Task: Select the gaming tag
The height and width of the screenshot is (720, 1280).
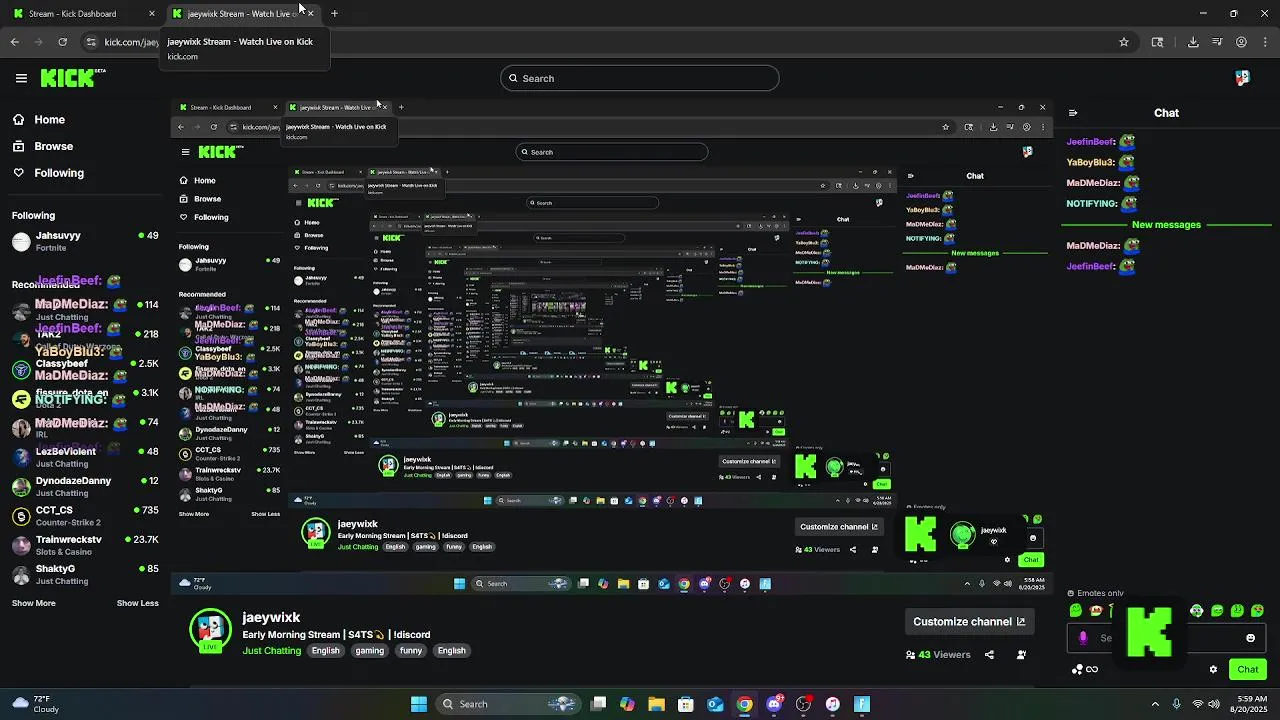Action: pyautogui.click(x=369, y=651)
